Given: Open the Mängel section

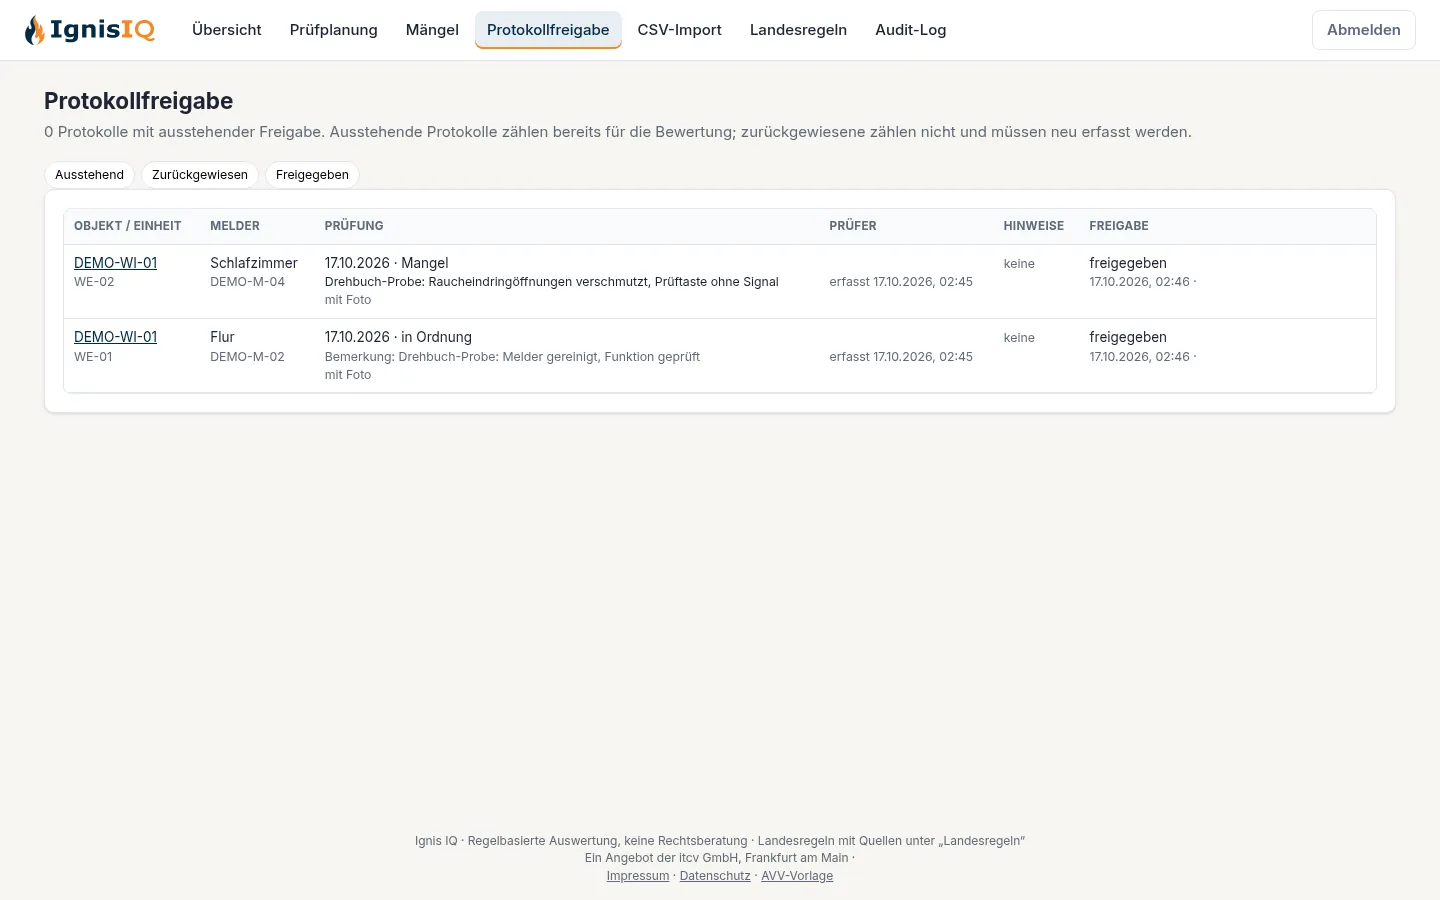Looking at the screenshot, I should pos(432,30).
